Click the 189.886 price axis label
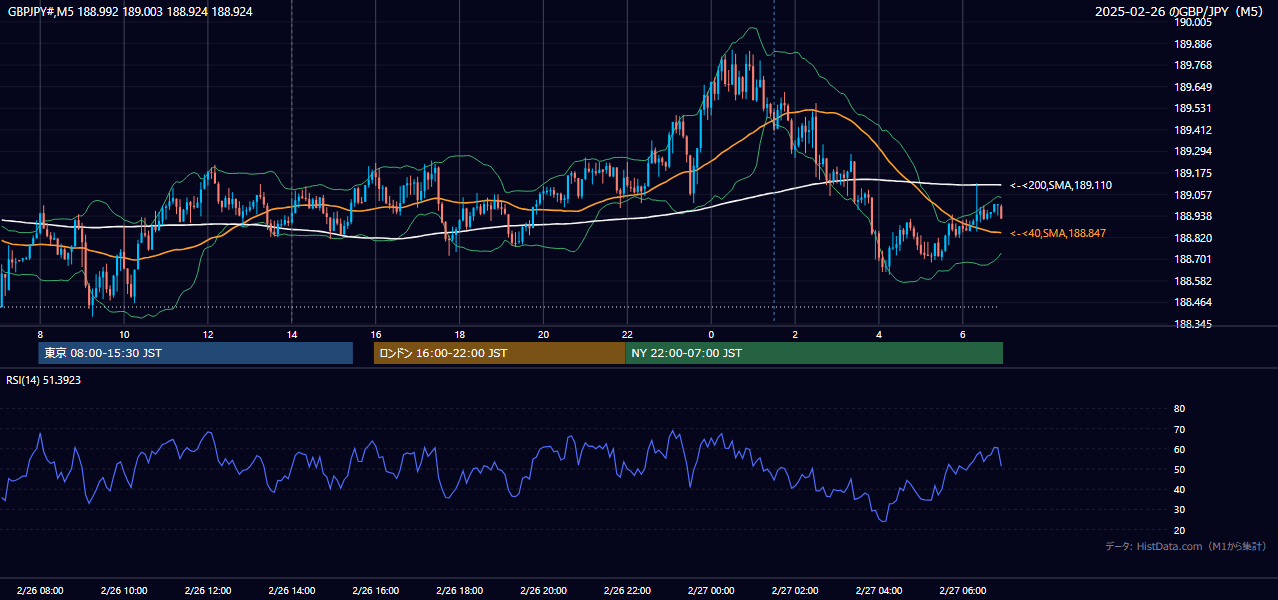This screenshot has height=600, width=1278. [1193, 44]
